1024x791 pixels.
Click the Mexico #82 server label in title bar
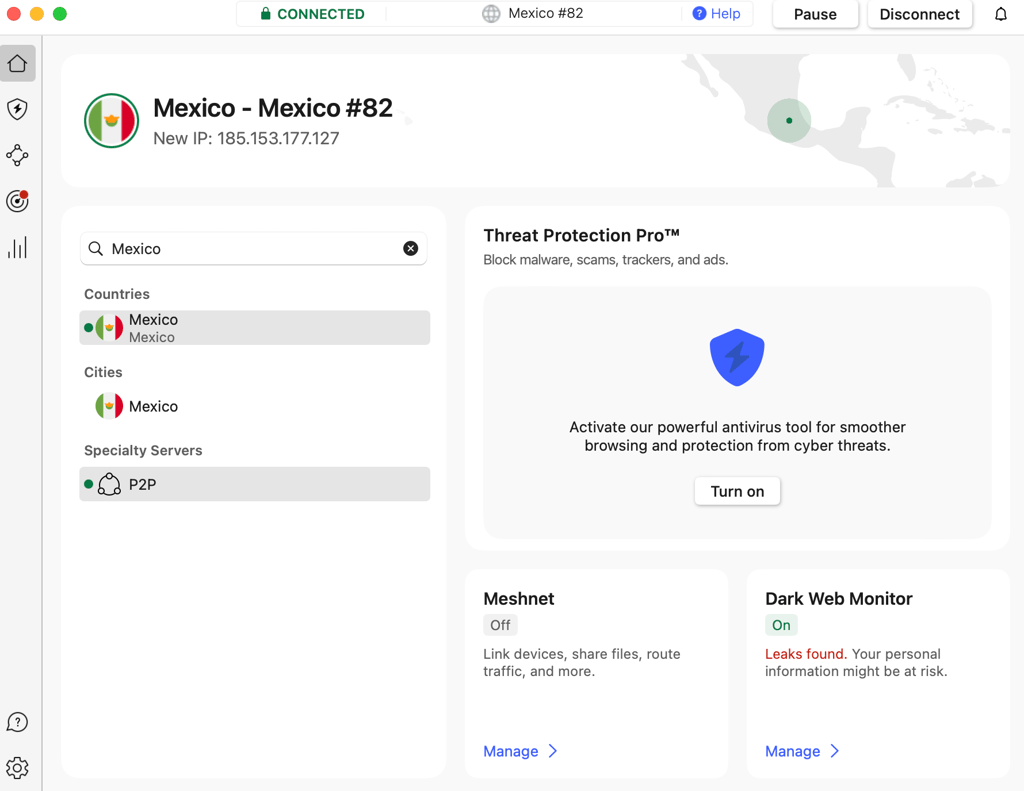point(545,14)
